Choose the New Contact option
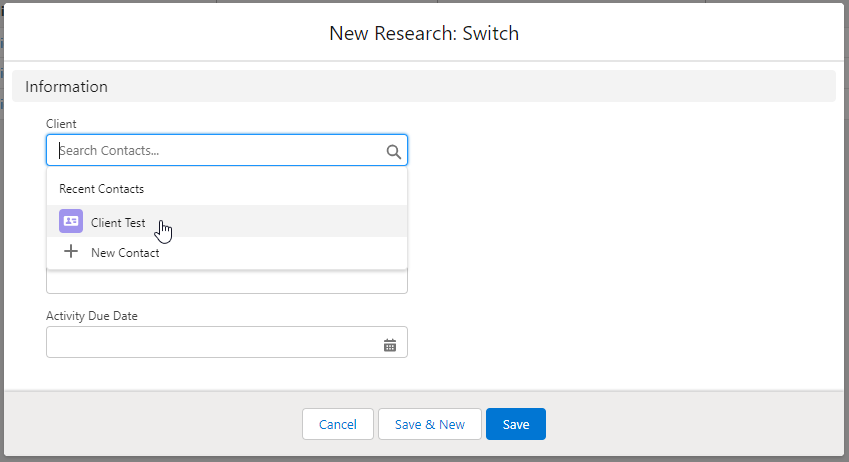 click(125, 253)
